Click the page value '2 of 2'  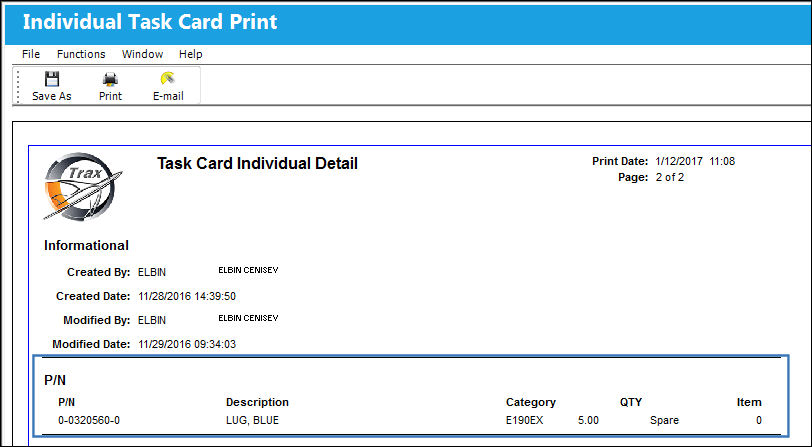coord(670,177)
